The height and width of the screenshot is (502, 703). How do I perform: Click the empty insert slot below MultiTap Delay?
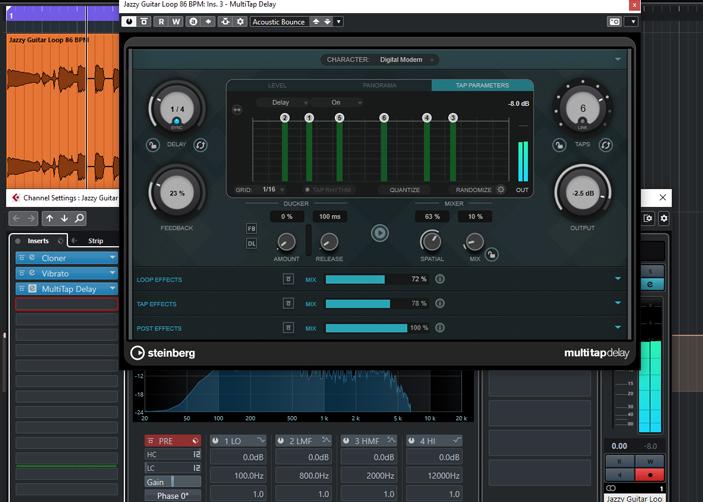66,304
